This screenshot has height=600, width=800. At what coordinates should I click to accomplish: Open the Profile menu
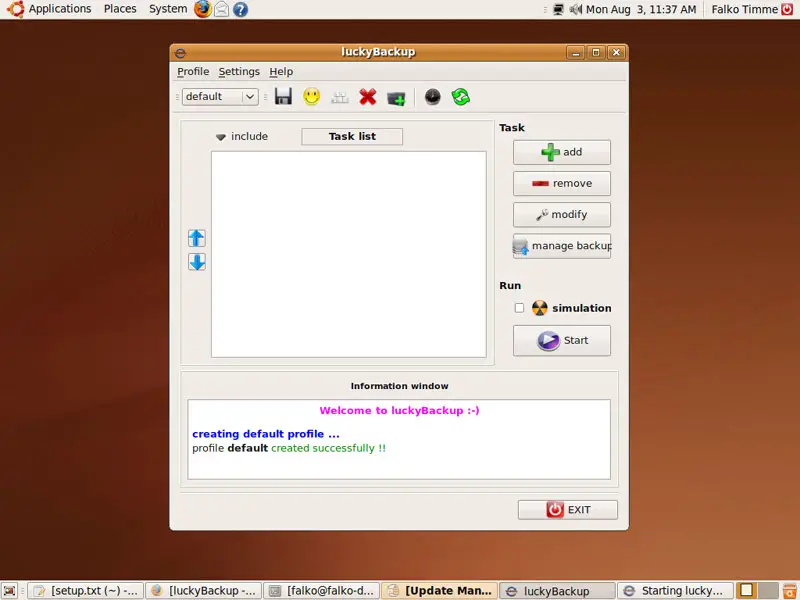click(x=193, y=71)
